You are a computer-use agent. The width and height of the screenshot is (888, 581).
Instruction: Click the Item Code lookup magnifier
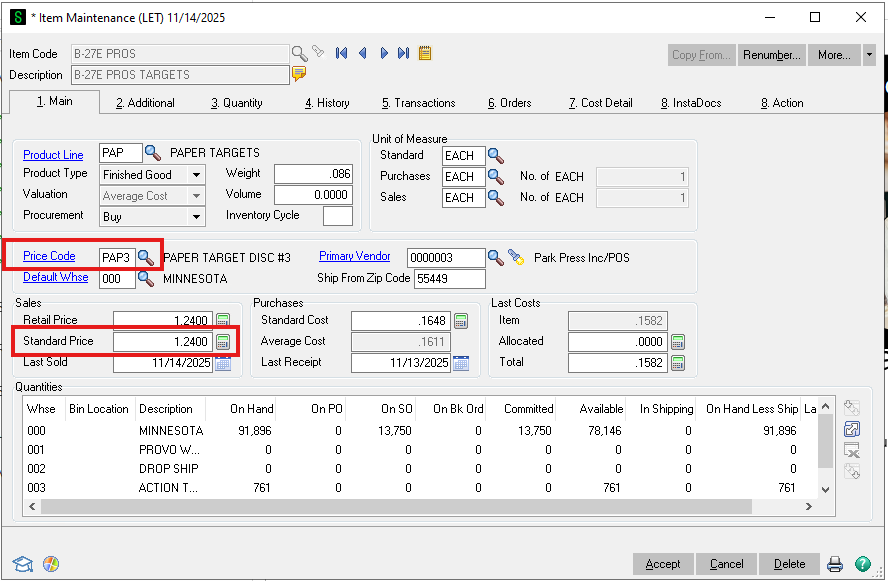(x=299, y=53)
